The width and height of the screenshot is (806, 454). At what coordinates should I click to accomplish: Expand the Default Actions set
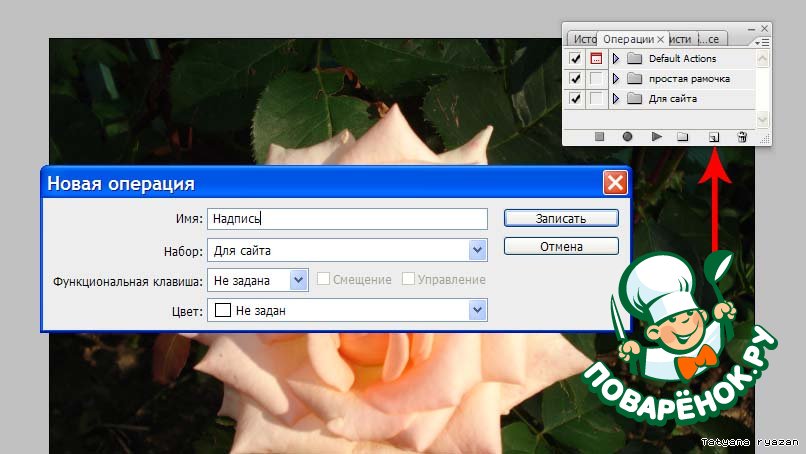point(616,59)
